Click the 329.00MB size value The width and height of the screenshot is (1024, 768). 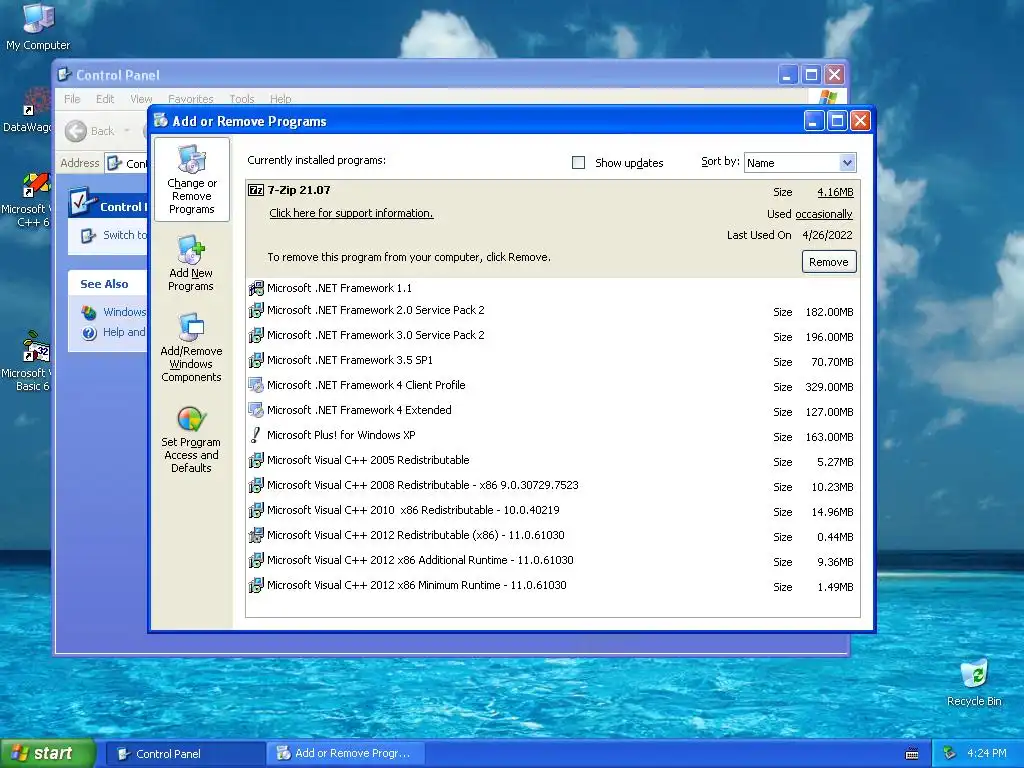(829, 387)
